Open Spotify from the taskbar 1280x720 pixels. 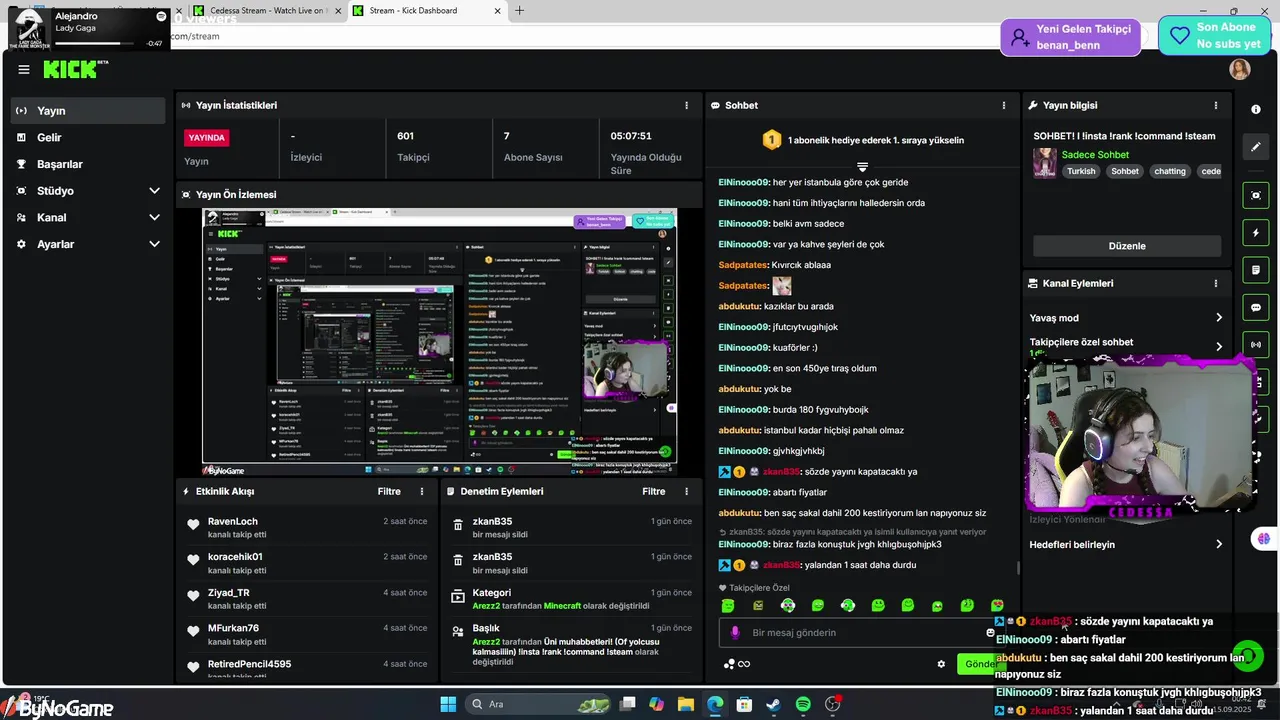point(803,704)
